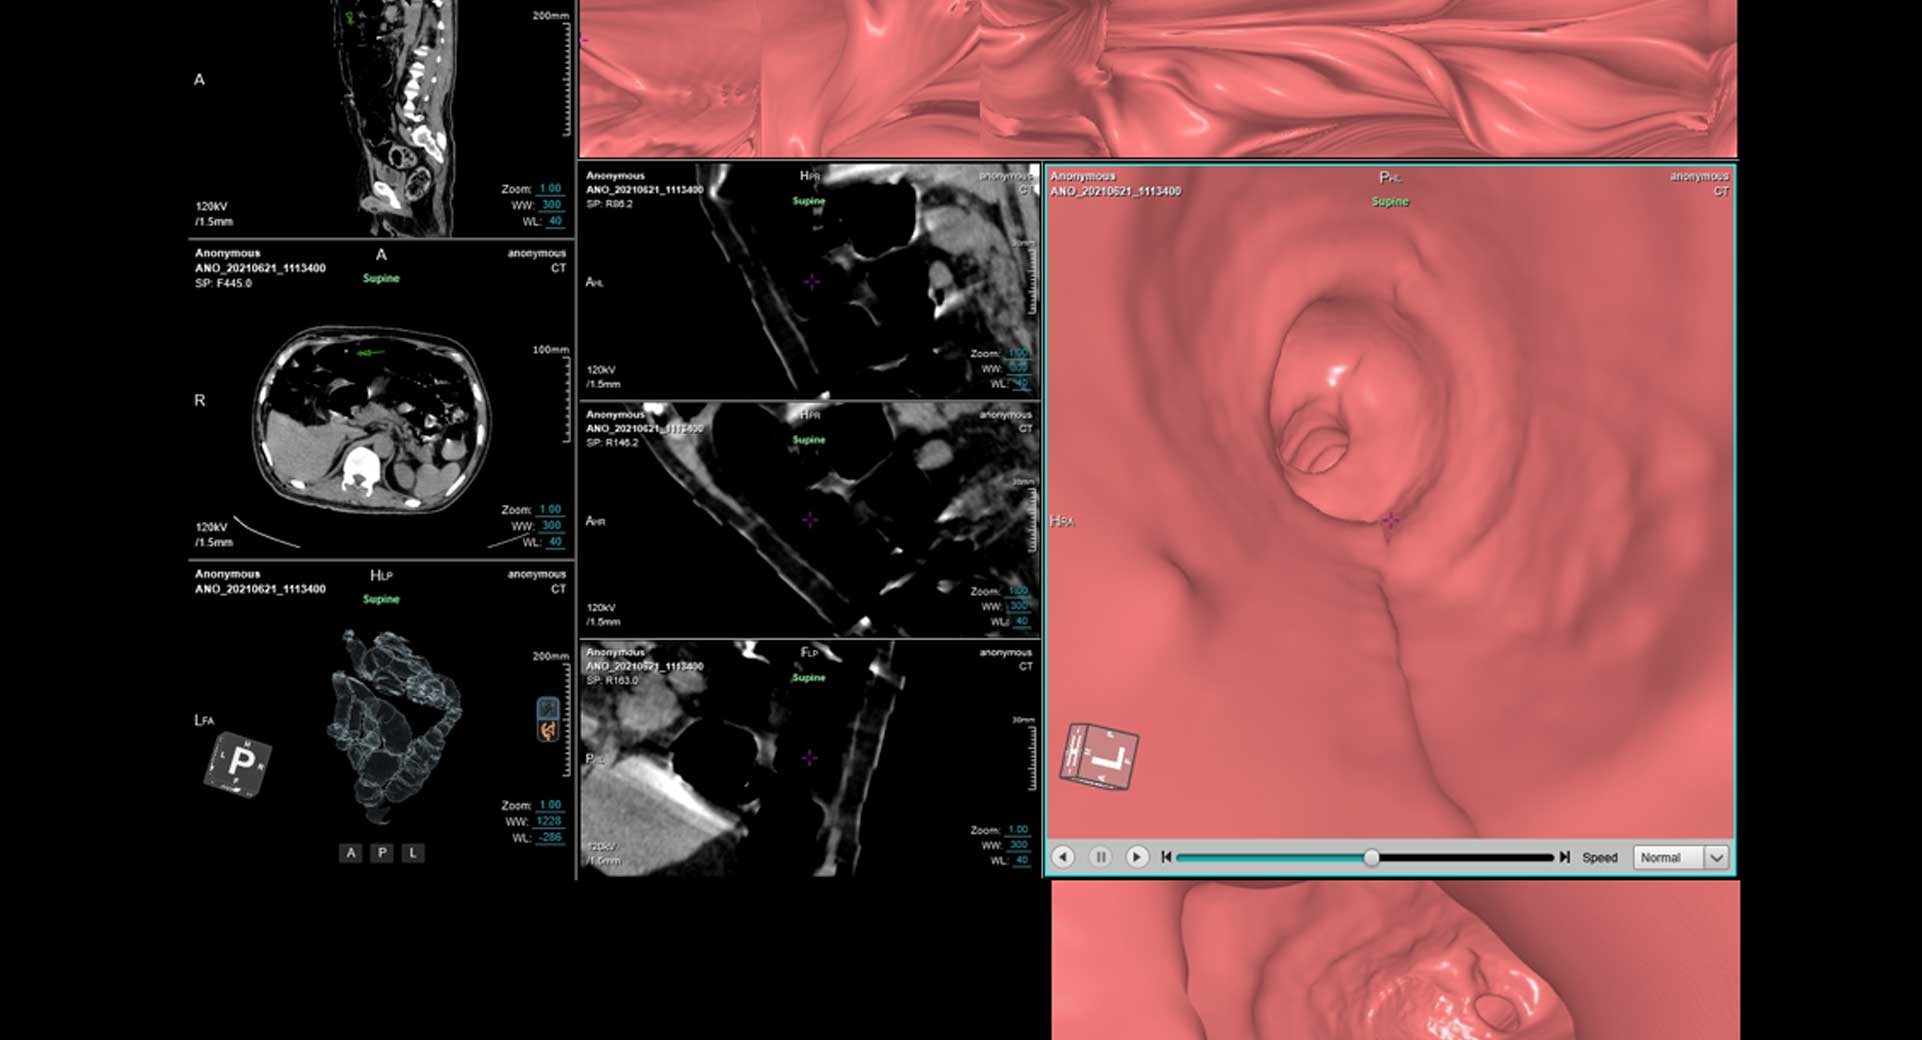Image resolution: width=1922 pixels, height=1040 pixels.
Task: Click the lower endoluminal preview image
Action: [x=1395, y=960]
